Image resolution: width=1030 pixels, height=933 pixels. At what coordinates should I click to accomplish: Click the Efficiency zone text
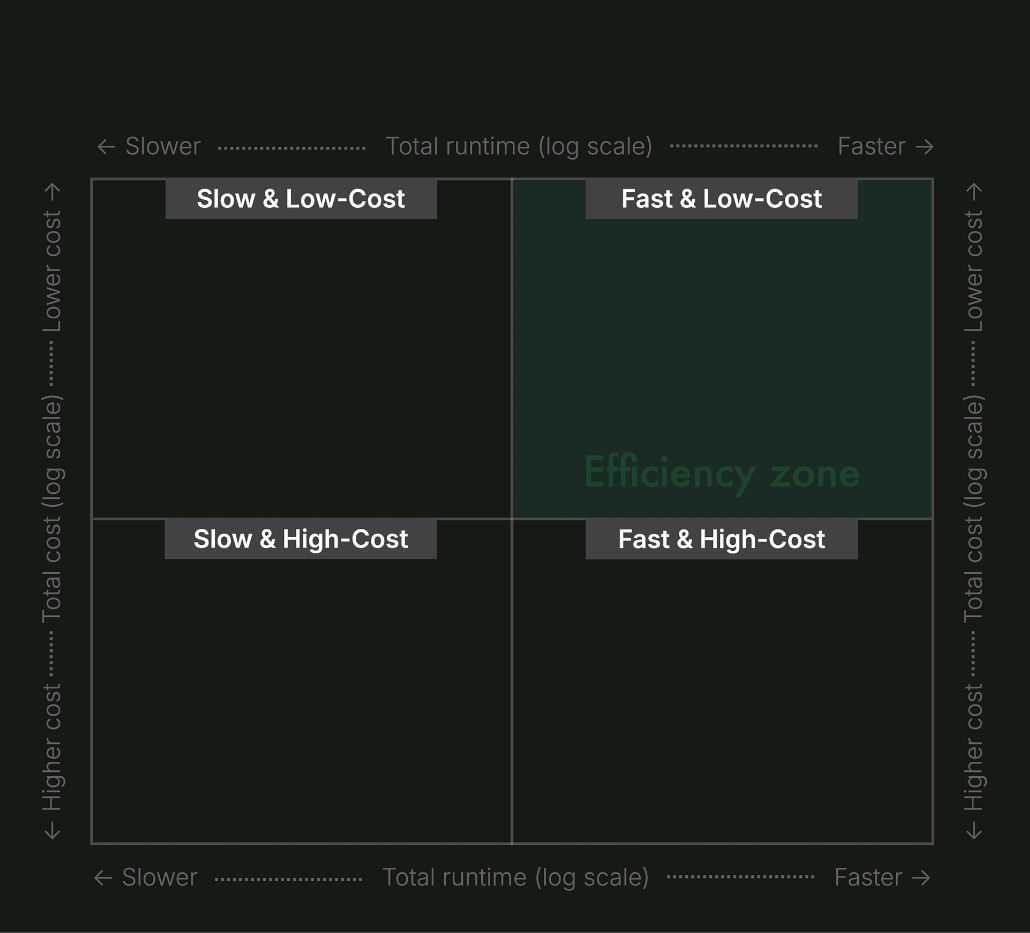pos(722,473)
